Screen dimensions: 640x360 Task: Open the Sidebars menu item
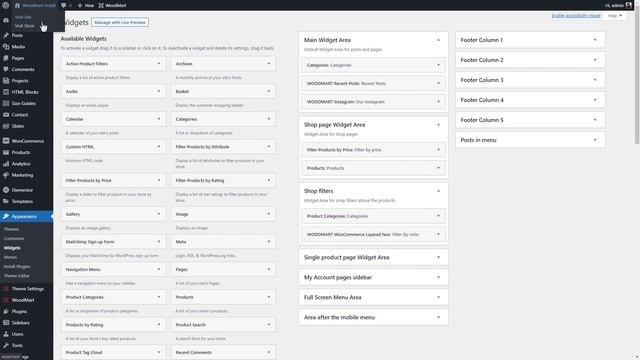point(20,323)
